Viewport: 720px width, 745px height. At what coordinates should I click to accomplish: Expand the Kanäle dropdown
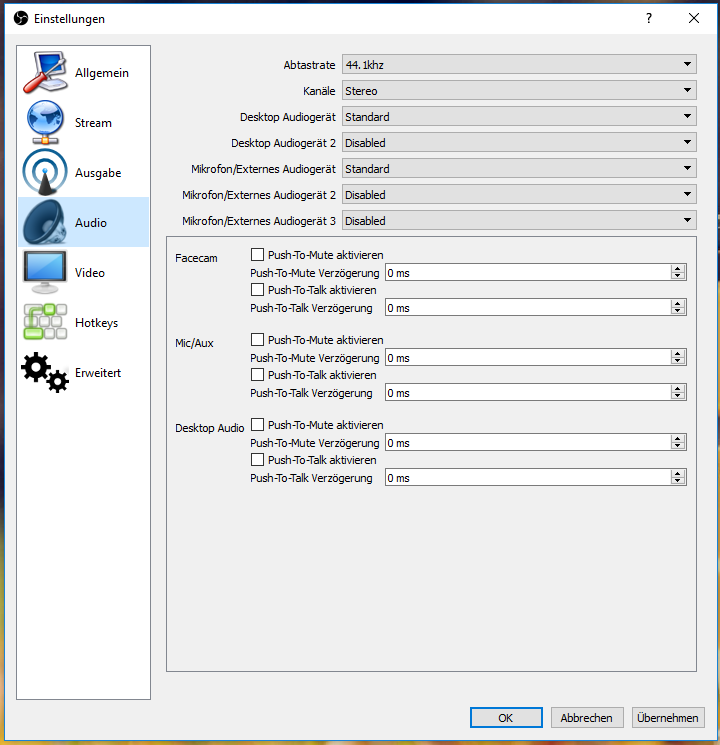(518, 91)
